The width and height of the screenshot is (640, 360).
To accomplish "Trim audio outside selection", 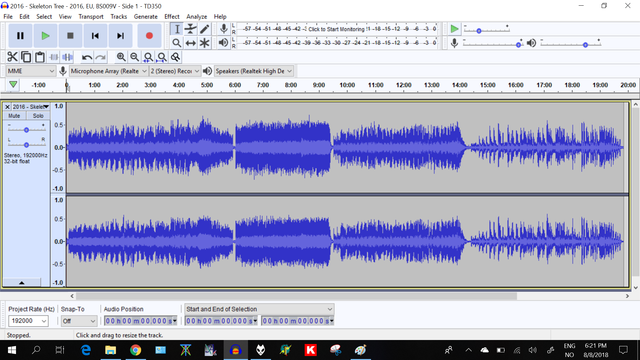I will point(53,57).
